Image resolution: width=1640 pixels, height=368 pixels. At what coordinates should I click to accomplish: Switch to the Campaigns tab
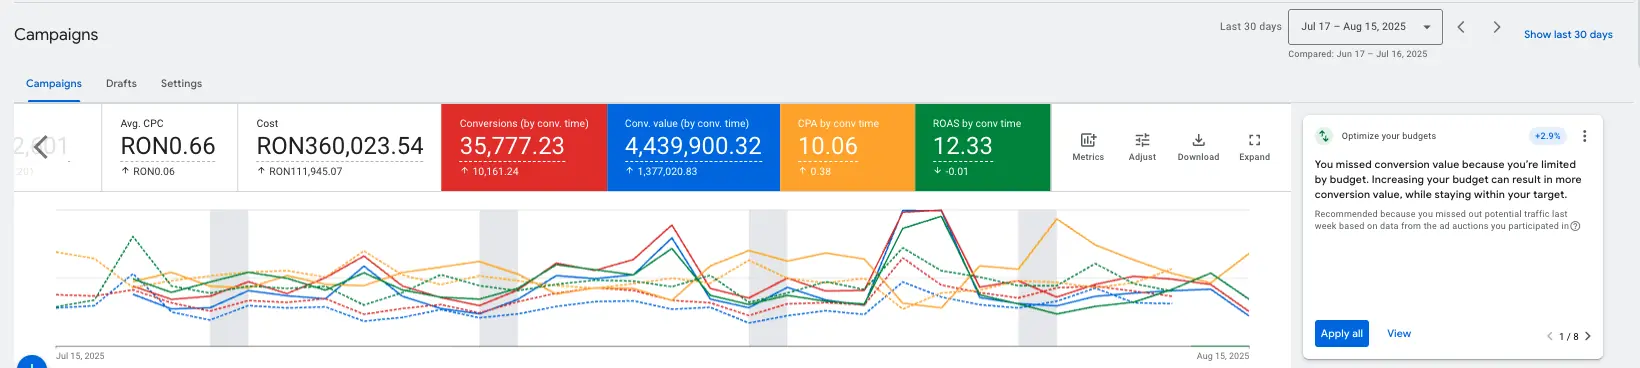(x=54, y=83)
